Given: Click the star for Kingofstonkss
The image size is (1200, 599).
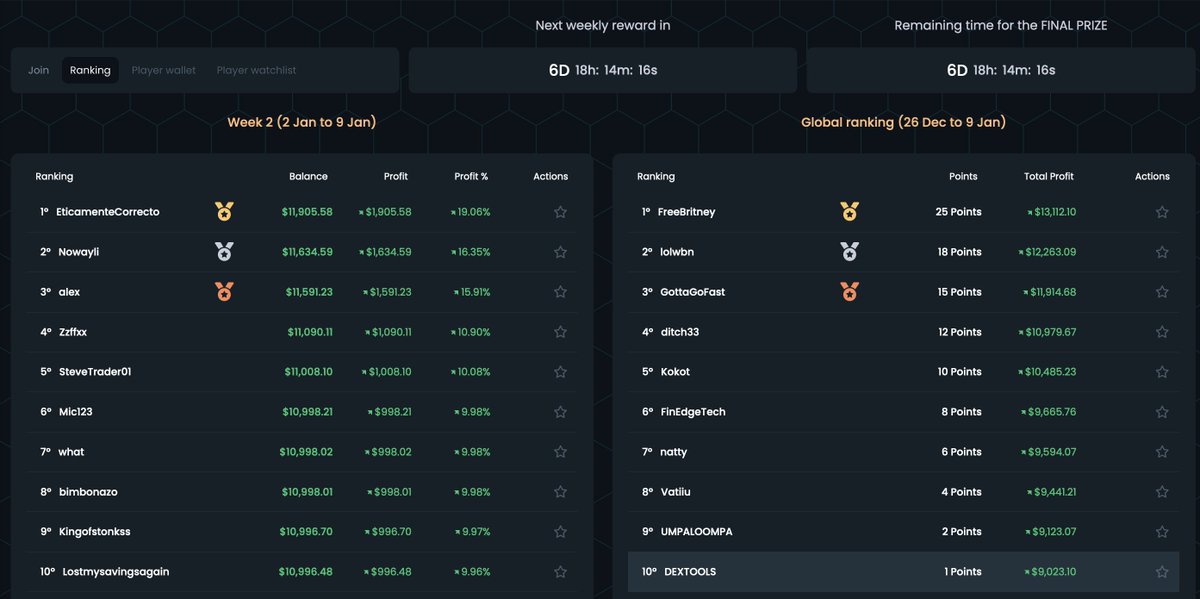Looking at the screenshot, I should coord(560,532).
